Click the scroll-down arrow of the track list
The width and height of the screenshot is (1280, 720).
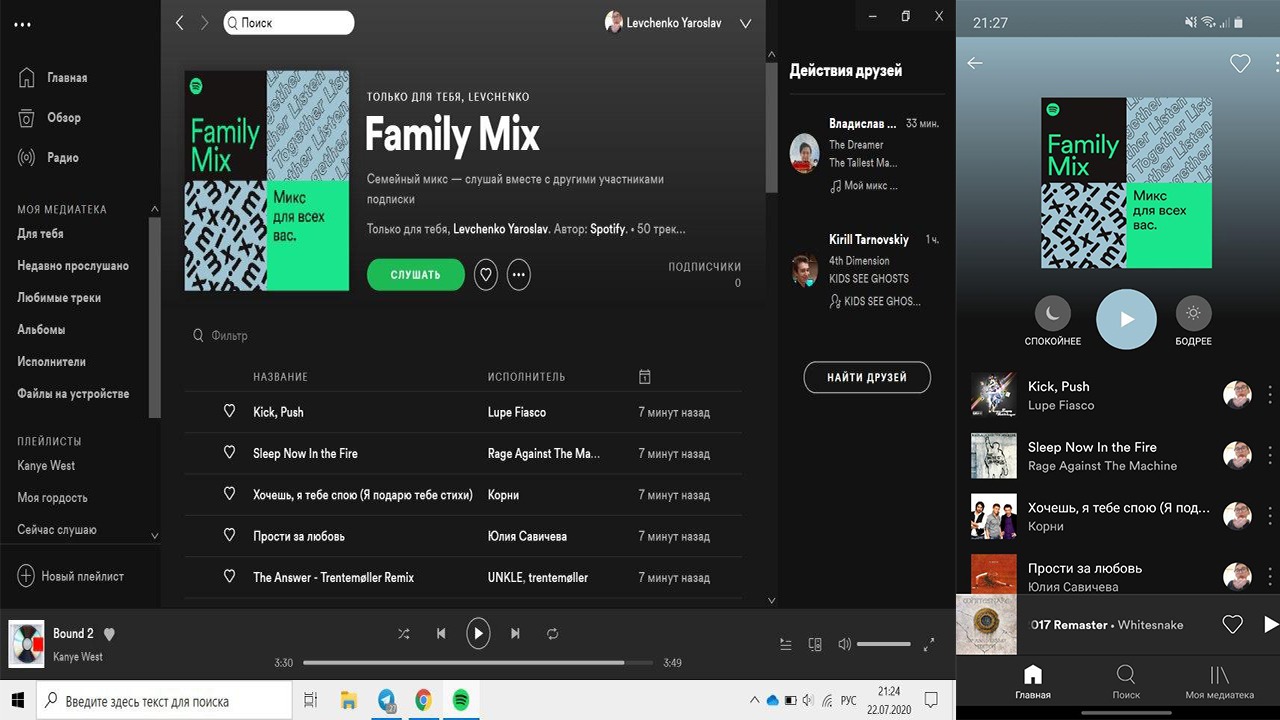tap(771, 601)
